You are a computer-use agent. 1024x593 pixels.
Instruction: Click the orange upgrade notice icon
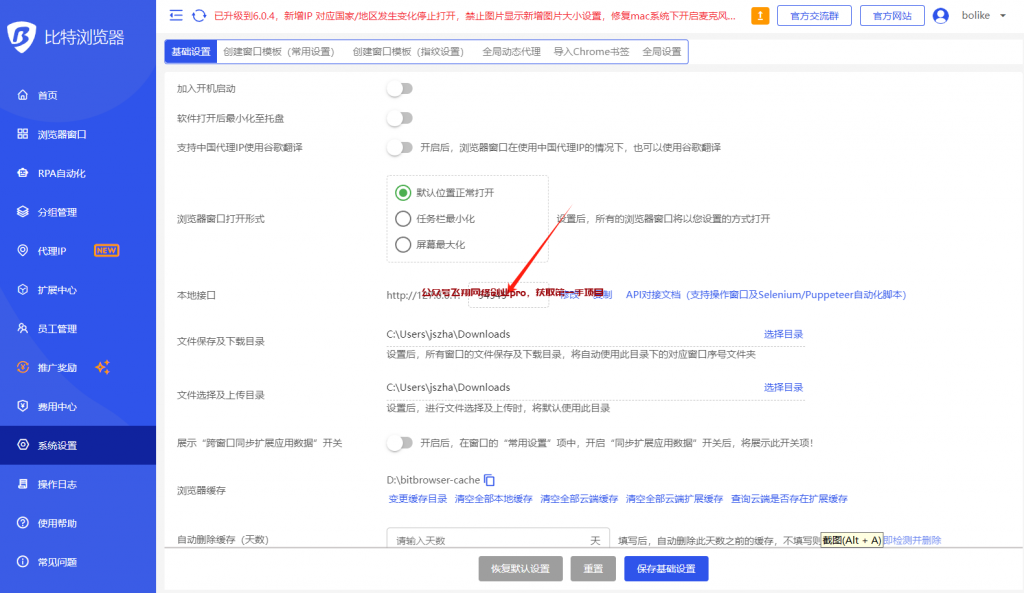760,15
